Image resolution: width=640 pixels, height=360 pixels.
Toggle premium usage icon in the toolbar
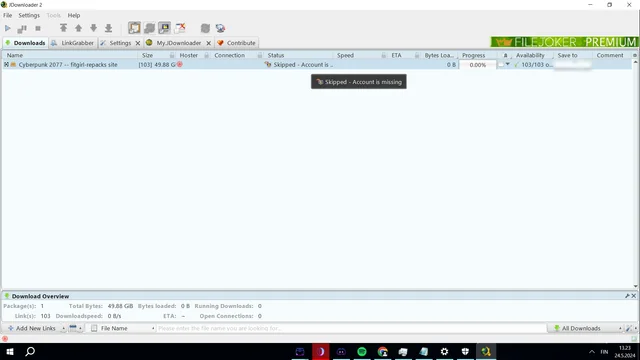[x=164, y=28]
